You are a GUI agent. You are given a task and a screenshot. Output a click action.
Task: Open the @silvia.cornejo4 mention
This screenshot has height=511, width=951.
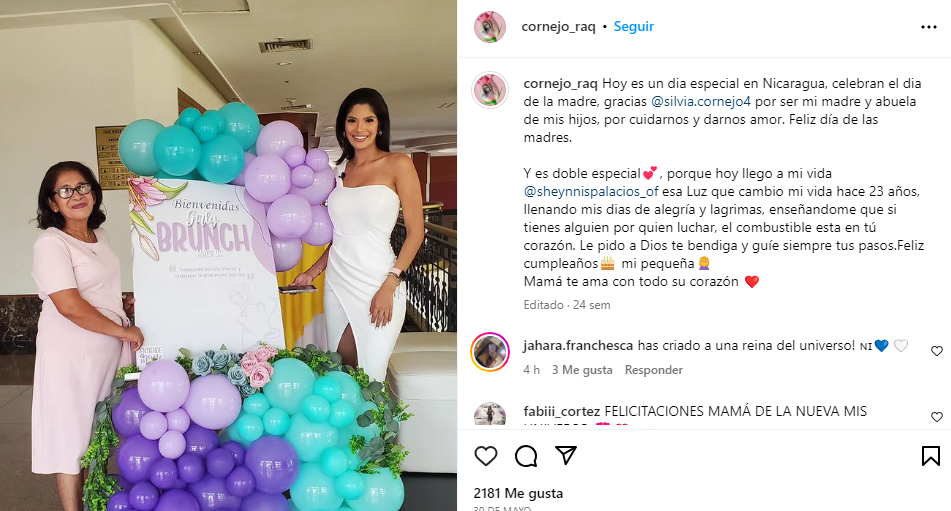(x=701, y=101)
